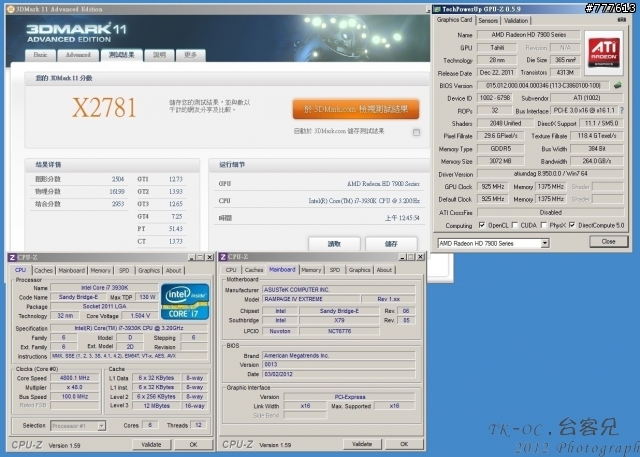Open the SPD tab in left CPU-Z window
The width and height of the screenshot is (640, 457).
pos(124,271)
